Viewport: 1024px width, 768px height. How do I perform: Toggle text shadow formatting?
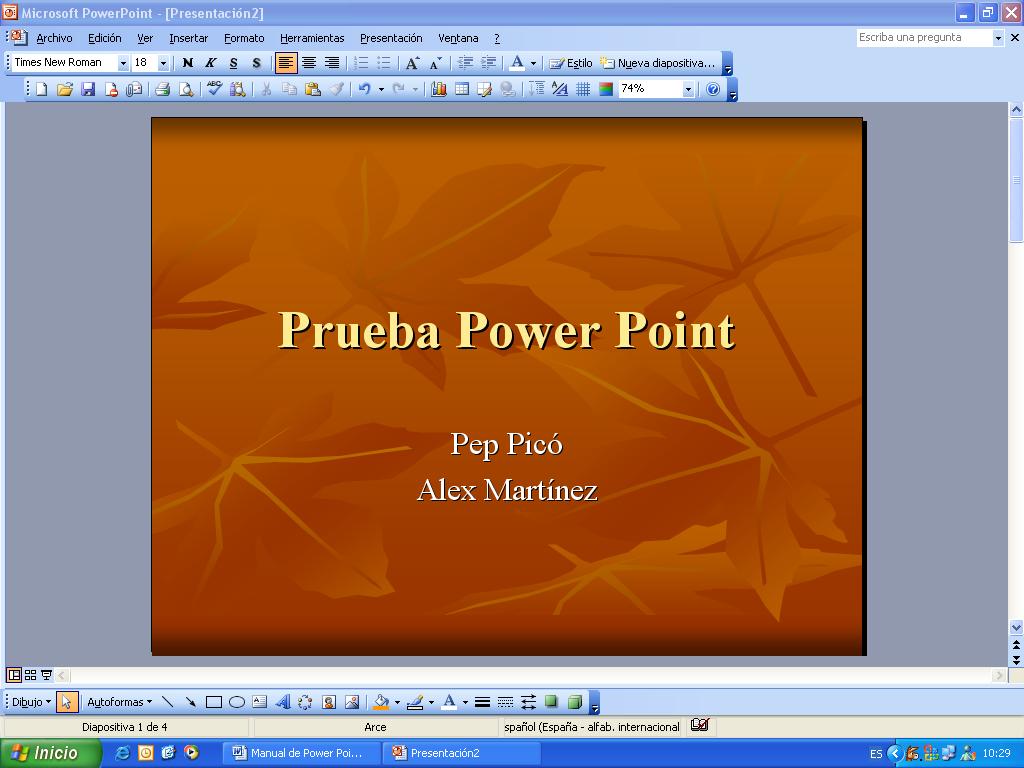tap(256, 63)
